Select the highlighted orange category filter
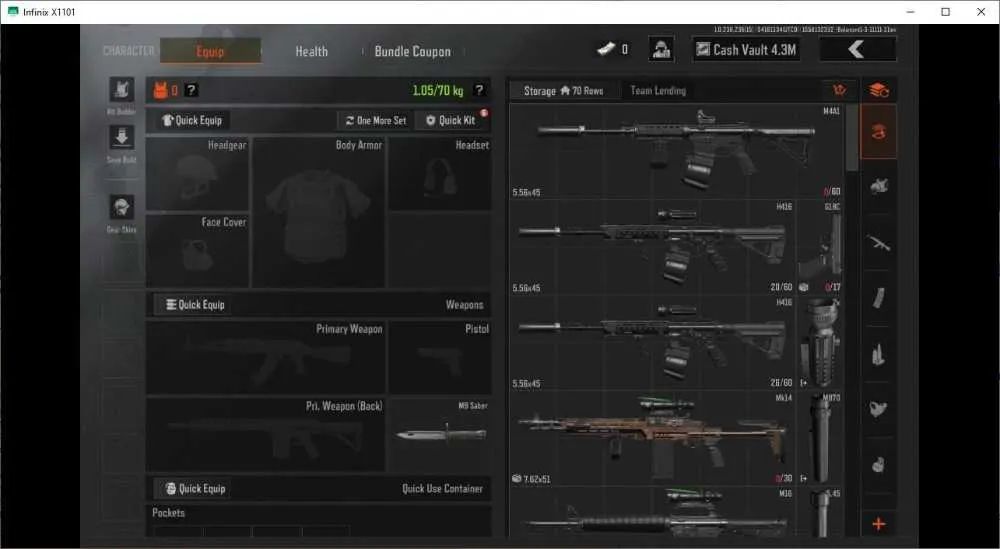The image size is (1000, 549). pyautogui.click(x=879, y=132)
